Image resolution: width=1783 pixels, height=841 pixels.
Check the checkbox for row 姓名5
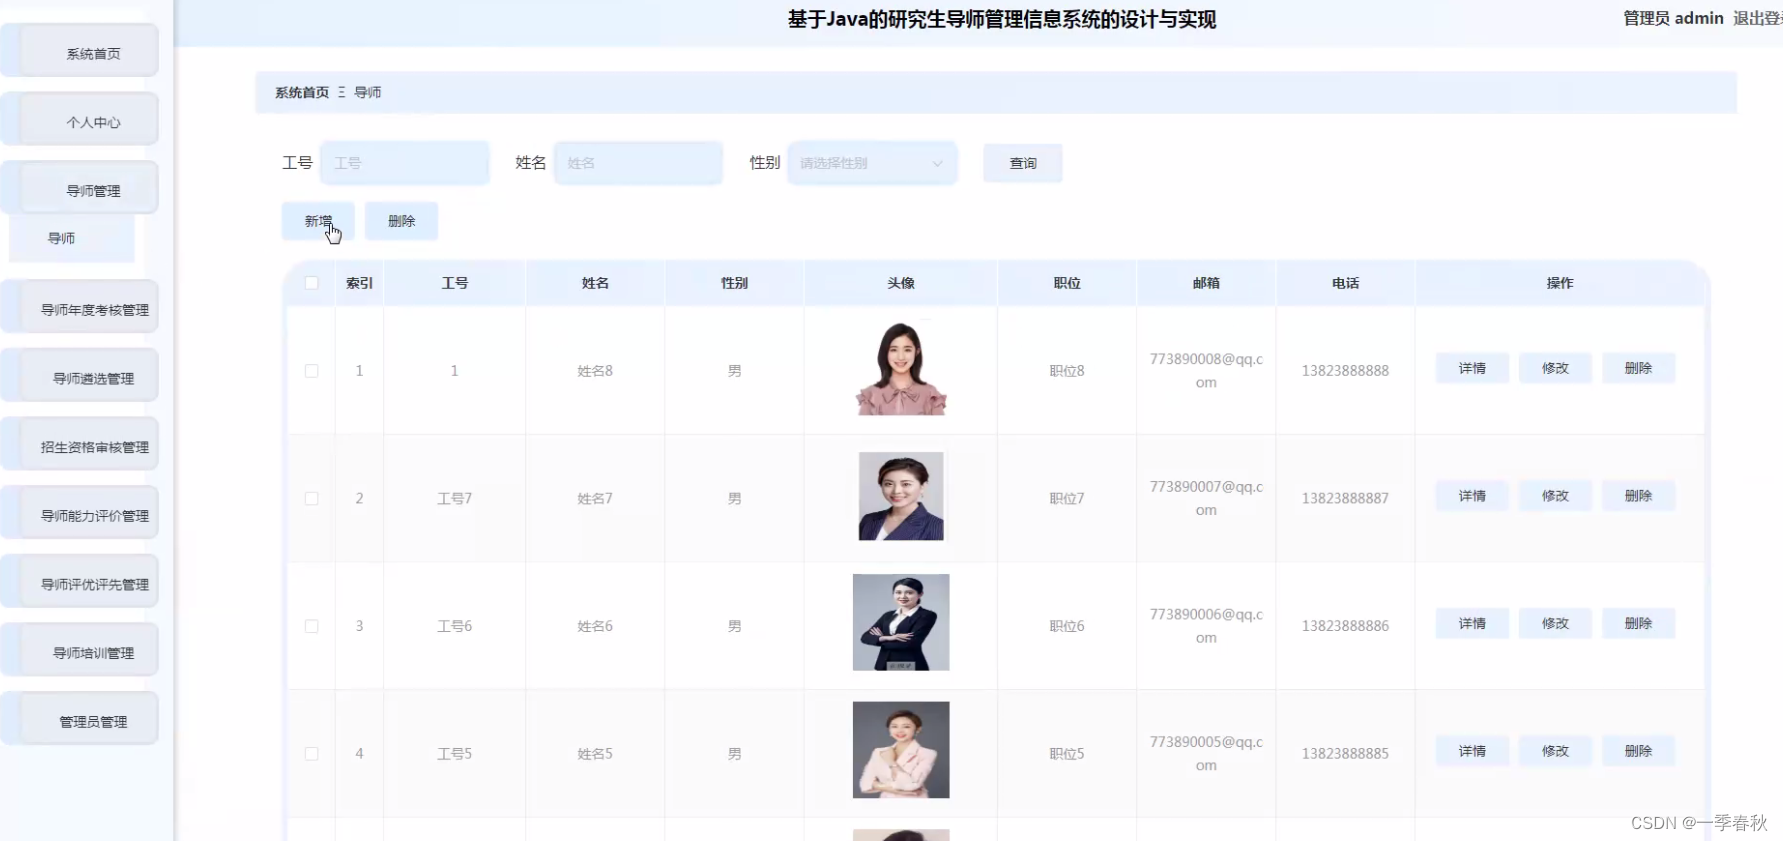point(312,753)
